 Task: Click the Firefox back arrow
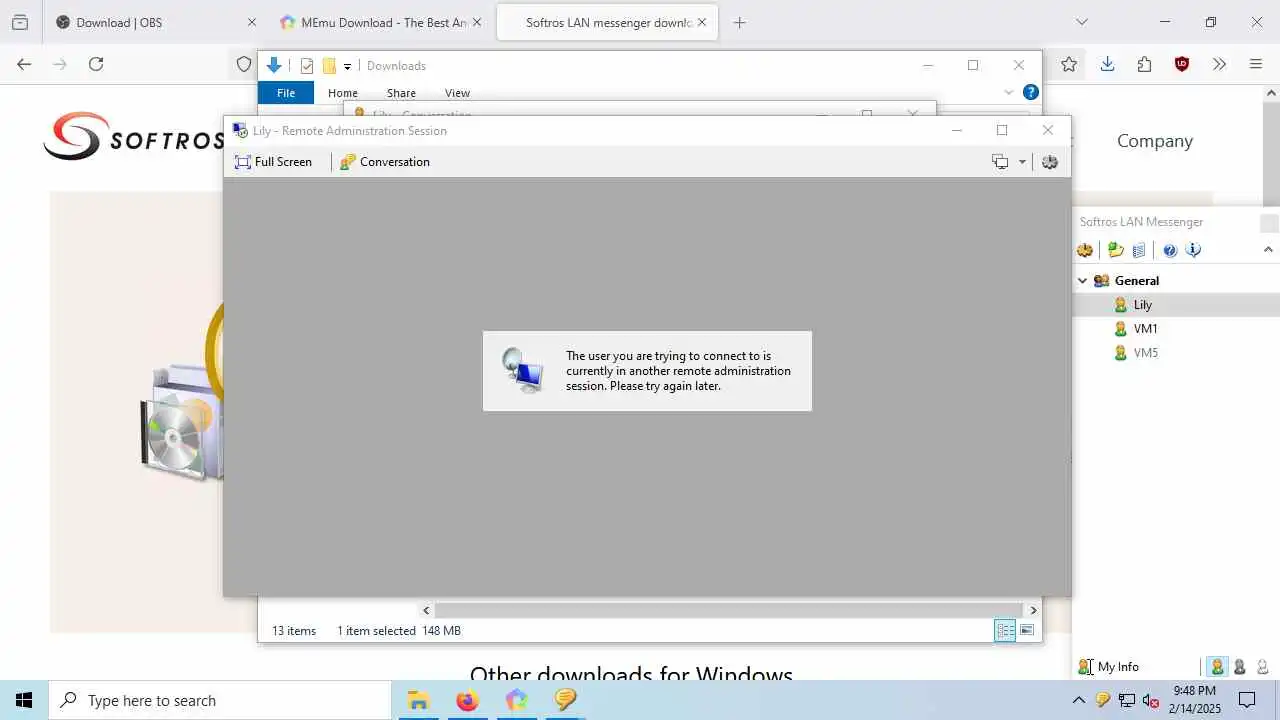[24, 64]
